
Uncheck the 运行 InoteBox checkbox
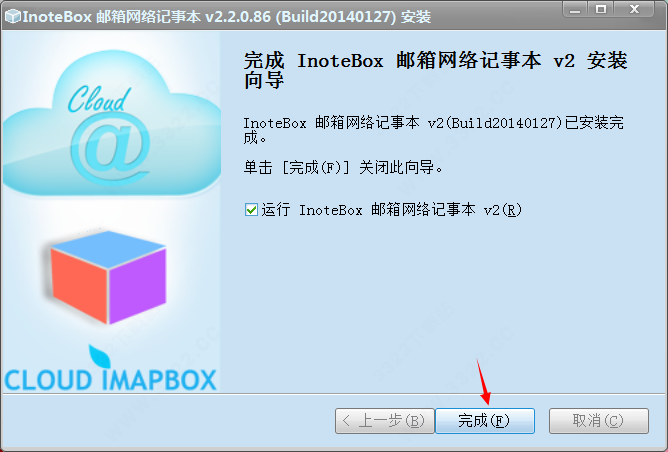tap(251, 210)
